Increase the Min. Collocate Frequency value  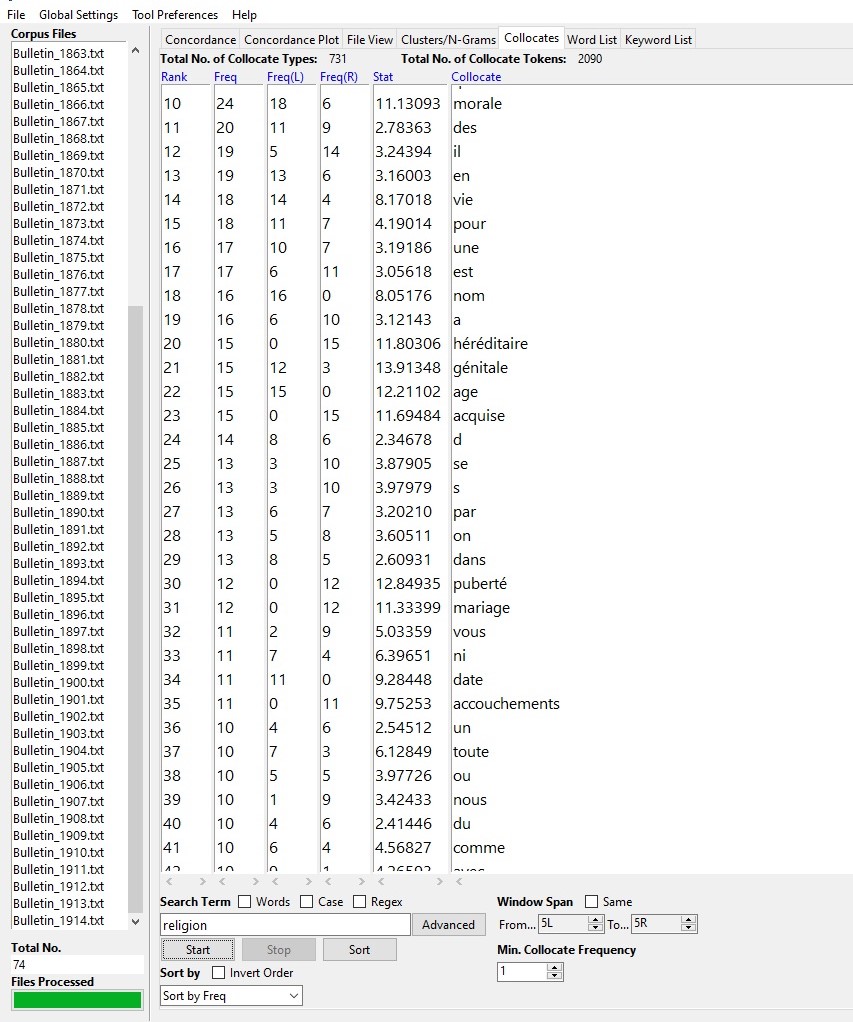555,967
